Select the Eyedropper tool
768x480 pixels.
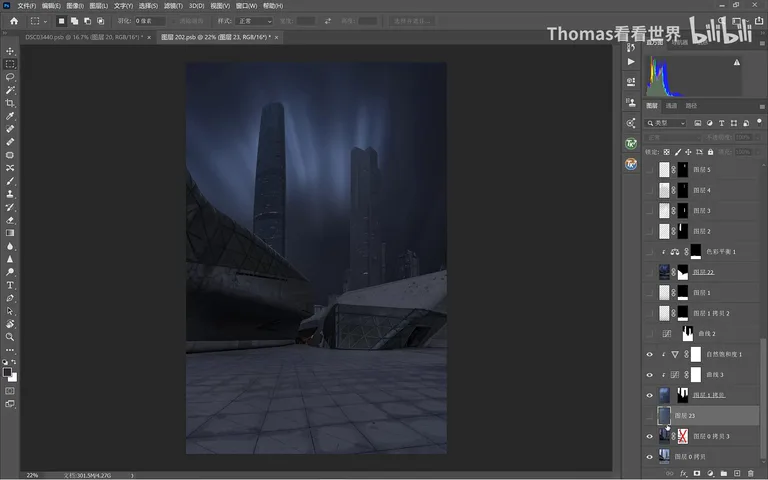10,116
